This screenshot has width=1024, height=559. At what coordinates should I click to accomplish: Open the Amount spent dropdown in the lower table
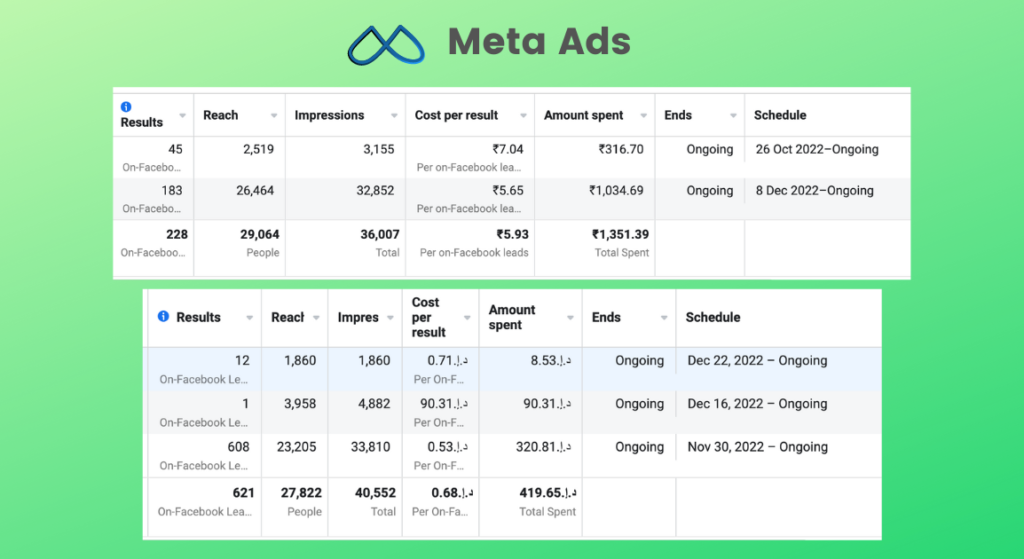[x=570, y=318]
